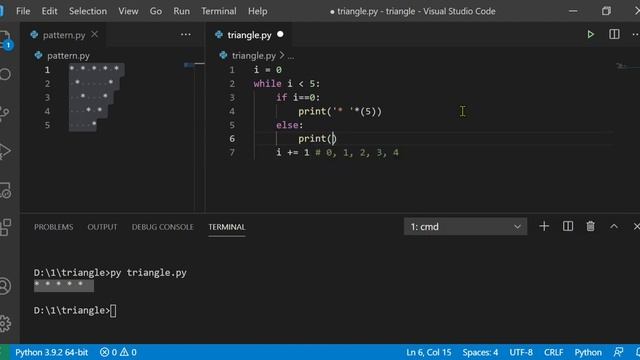Open Help menu
The width and height of the screenshot is (640, 360).
point(258,11)
